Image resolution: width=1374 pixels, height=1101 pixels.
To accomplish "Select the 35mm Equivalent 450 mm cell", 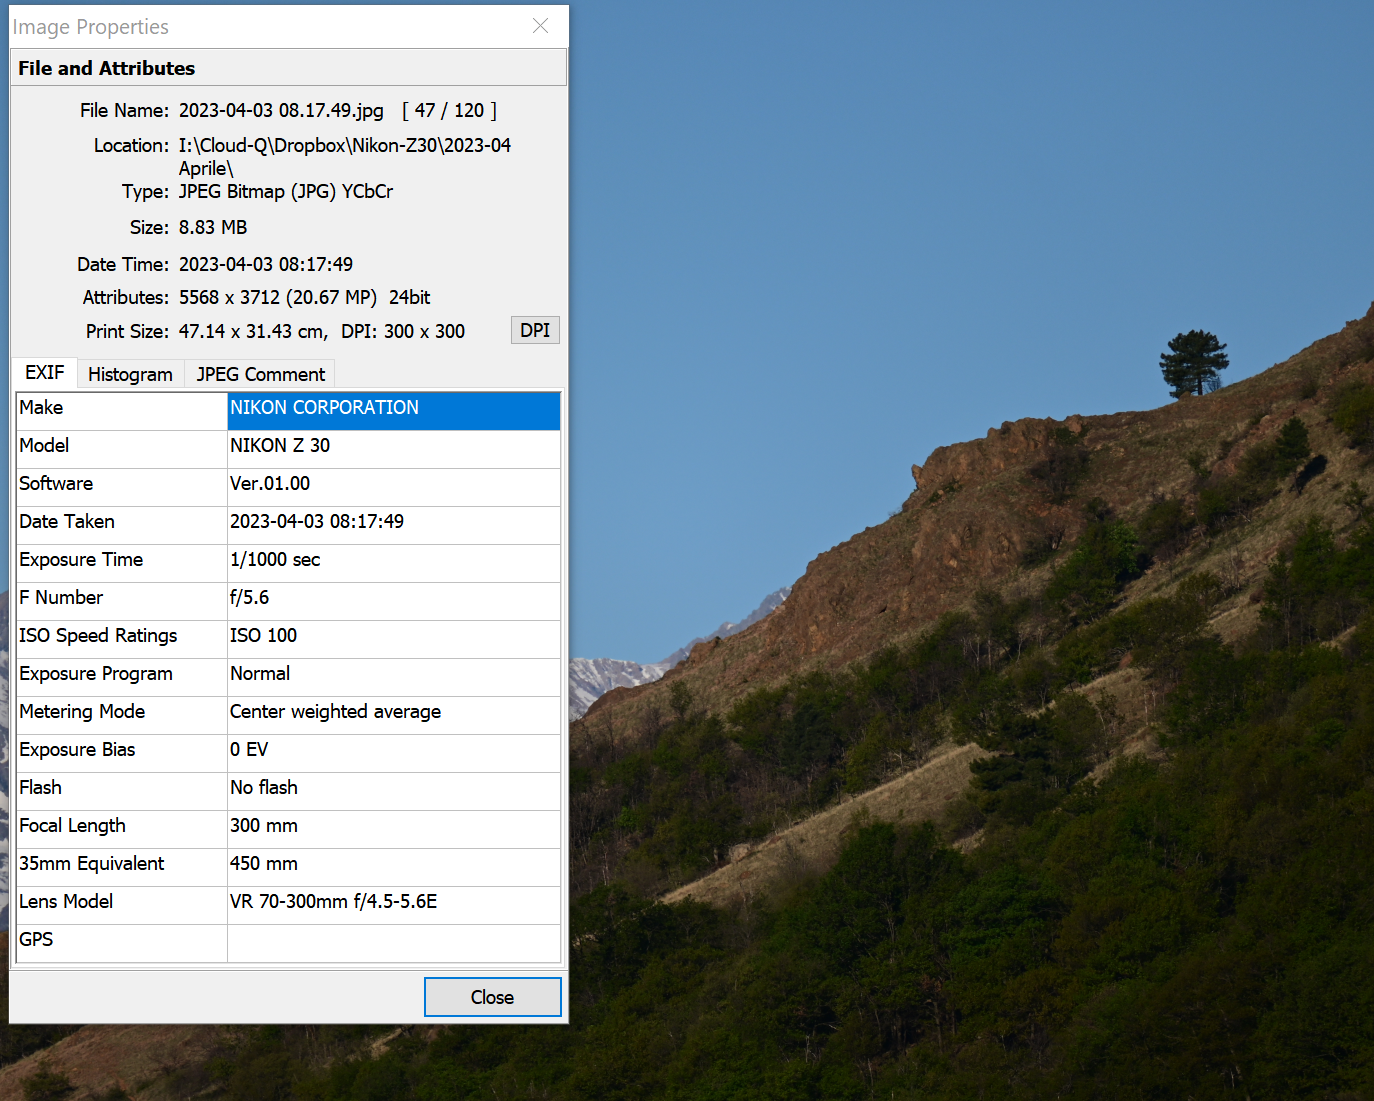I will [393, 864].
